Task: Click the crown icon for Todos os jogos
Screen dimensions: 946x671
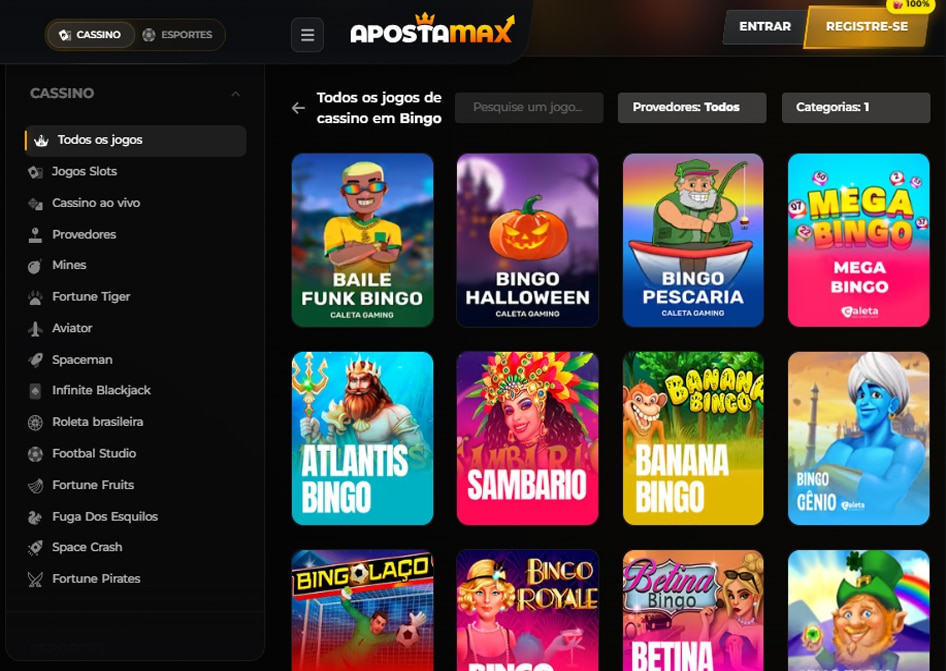Action: click(x=41, y=141)
